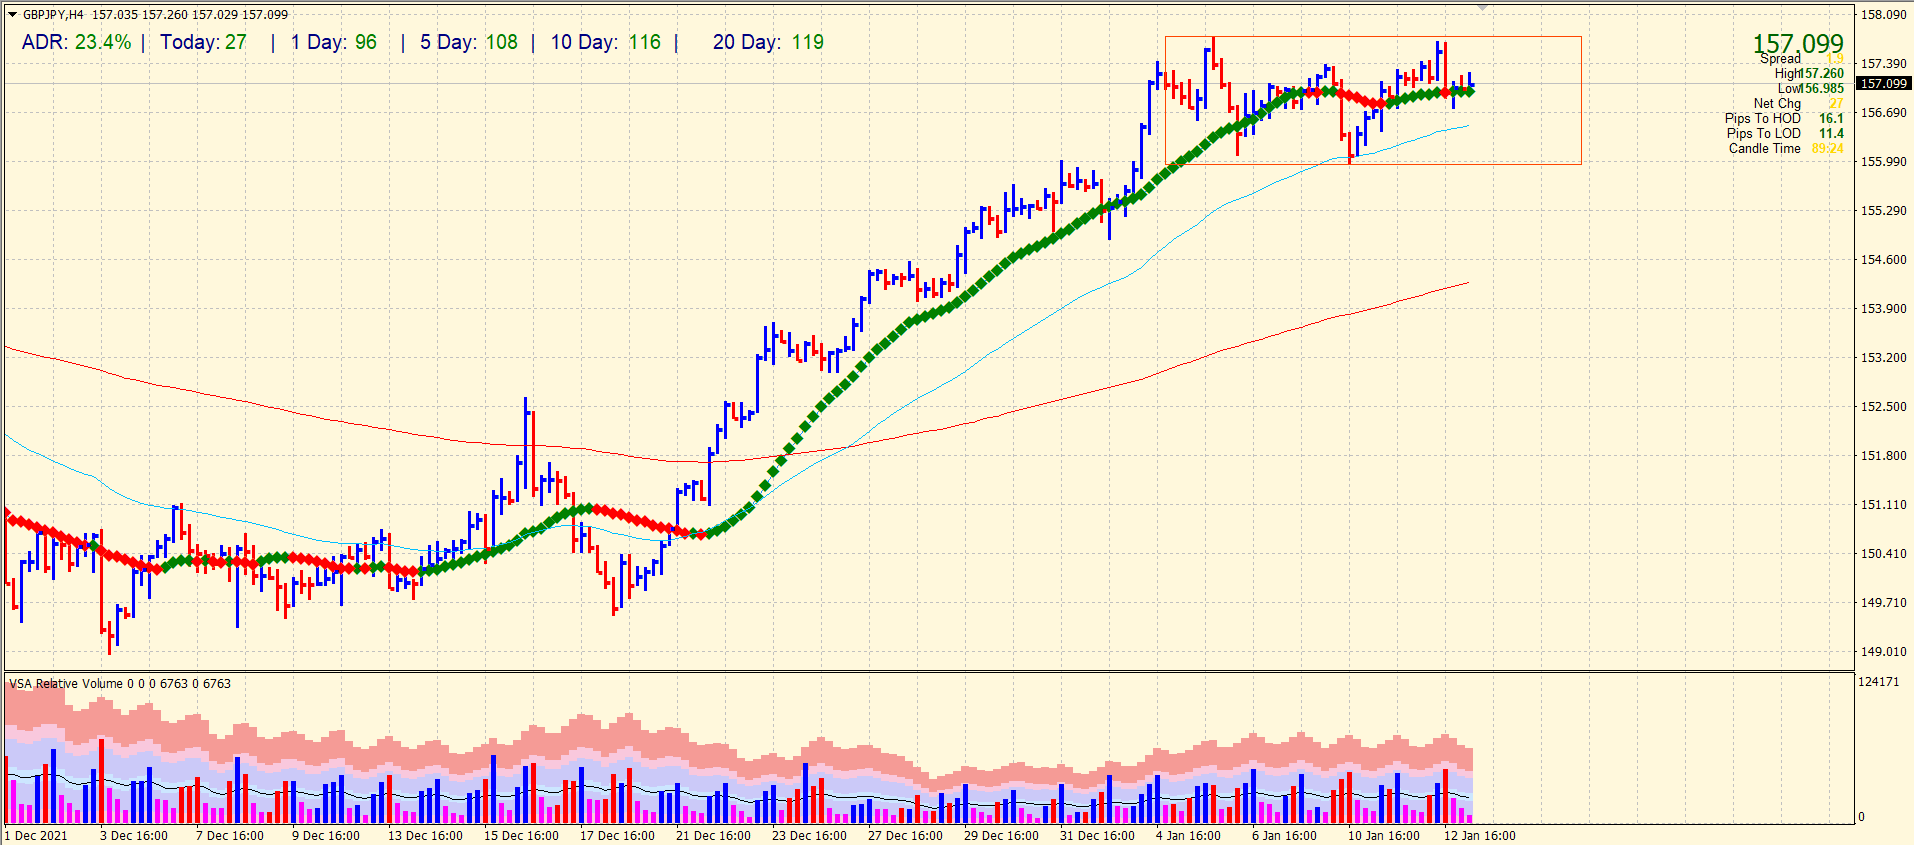Click the 156.690 price axis label

point(1883,113)
